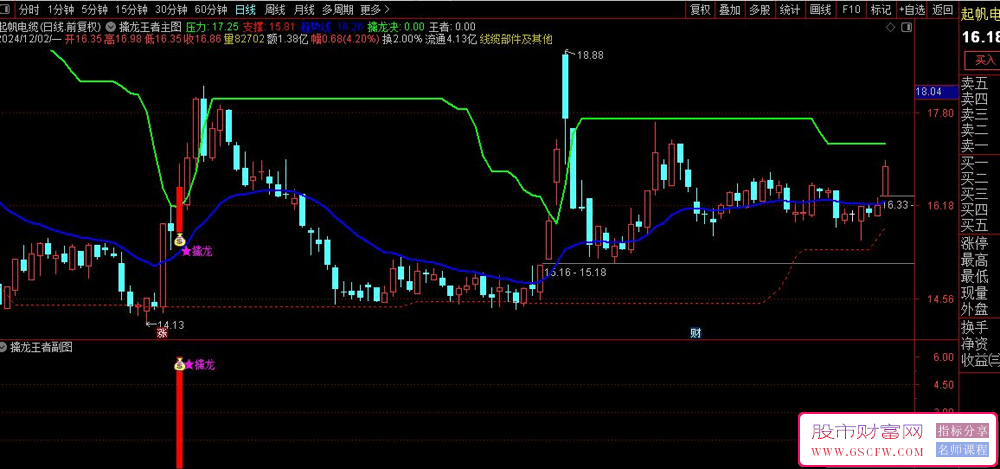Click the 涨 marker under the chart

(x=163, y=332)
